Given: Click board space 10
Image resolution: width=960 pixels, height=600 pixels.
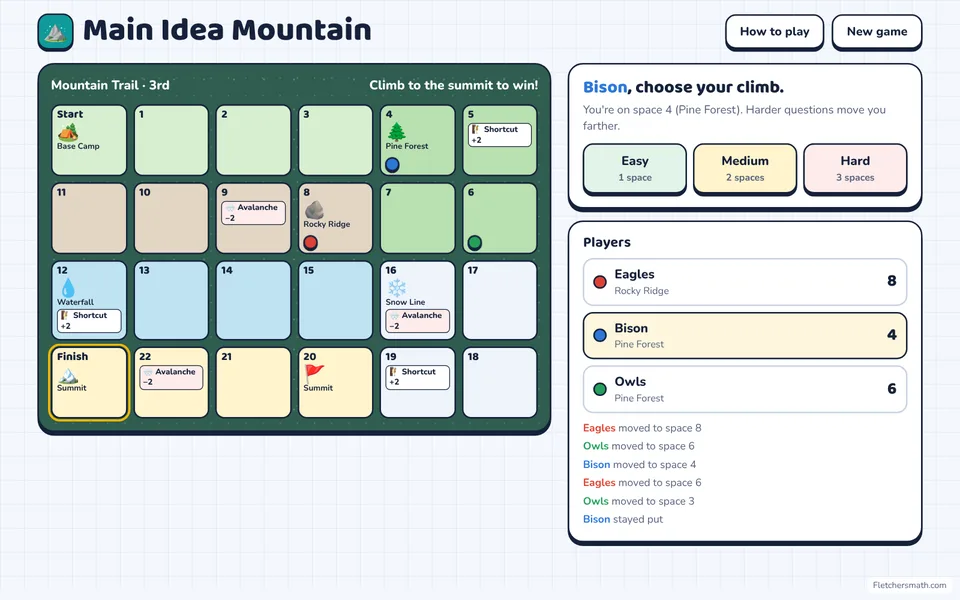Looking at the screenshot, I should pos(171,218).
